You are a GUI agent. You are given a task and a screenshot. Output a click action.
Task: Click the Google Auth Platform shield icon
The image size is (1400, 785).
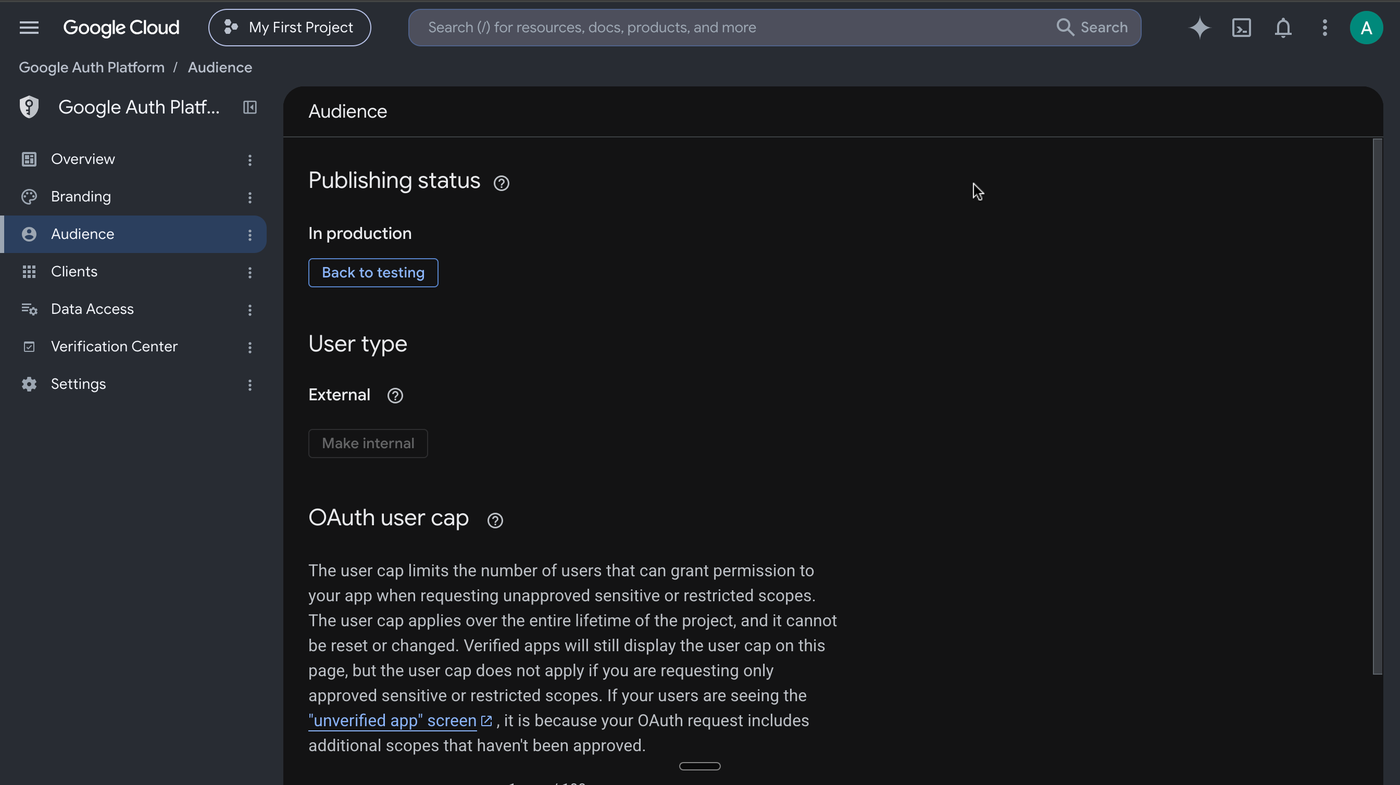pos(29,107)
